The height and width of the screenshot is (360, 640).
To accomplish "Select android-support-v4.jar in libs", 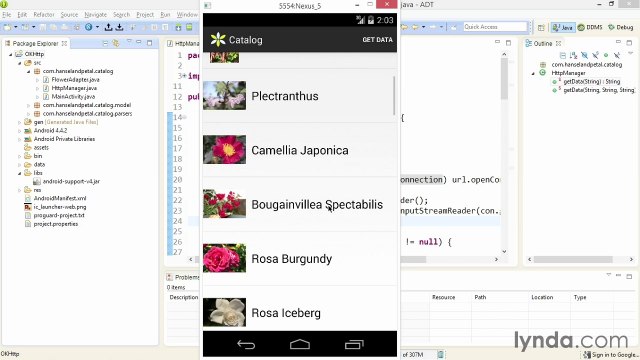I will tap(71, 182).
